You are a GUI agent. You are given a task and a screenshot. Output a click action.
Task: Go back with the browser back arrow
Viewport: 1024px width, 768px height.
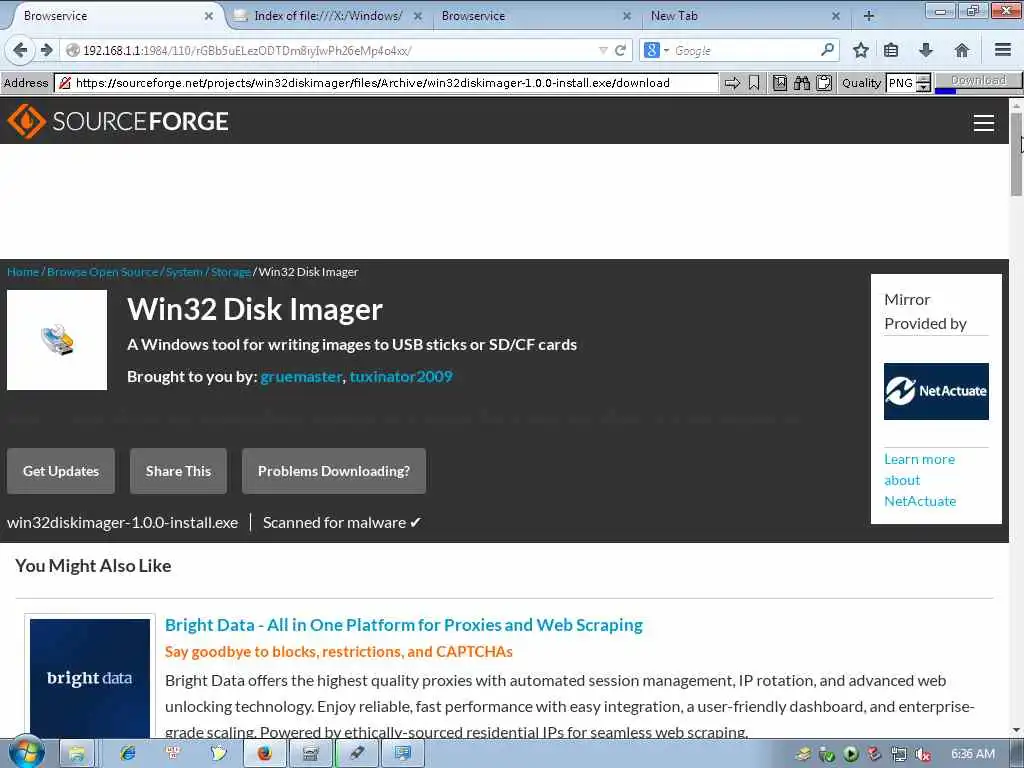click(x=20, y=50)
